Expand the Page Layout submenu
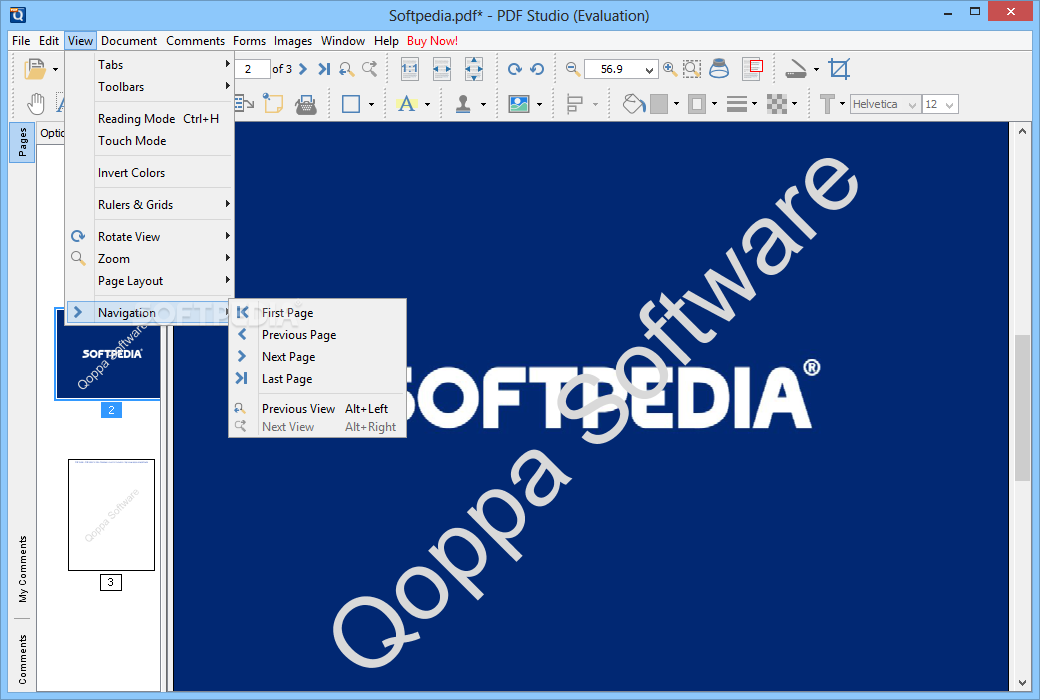 (149, 281)
